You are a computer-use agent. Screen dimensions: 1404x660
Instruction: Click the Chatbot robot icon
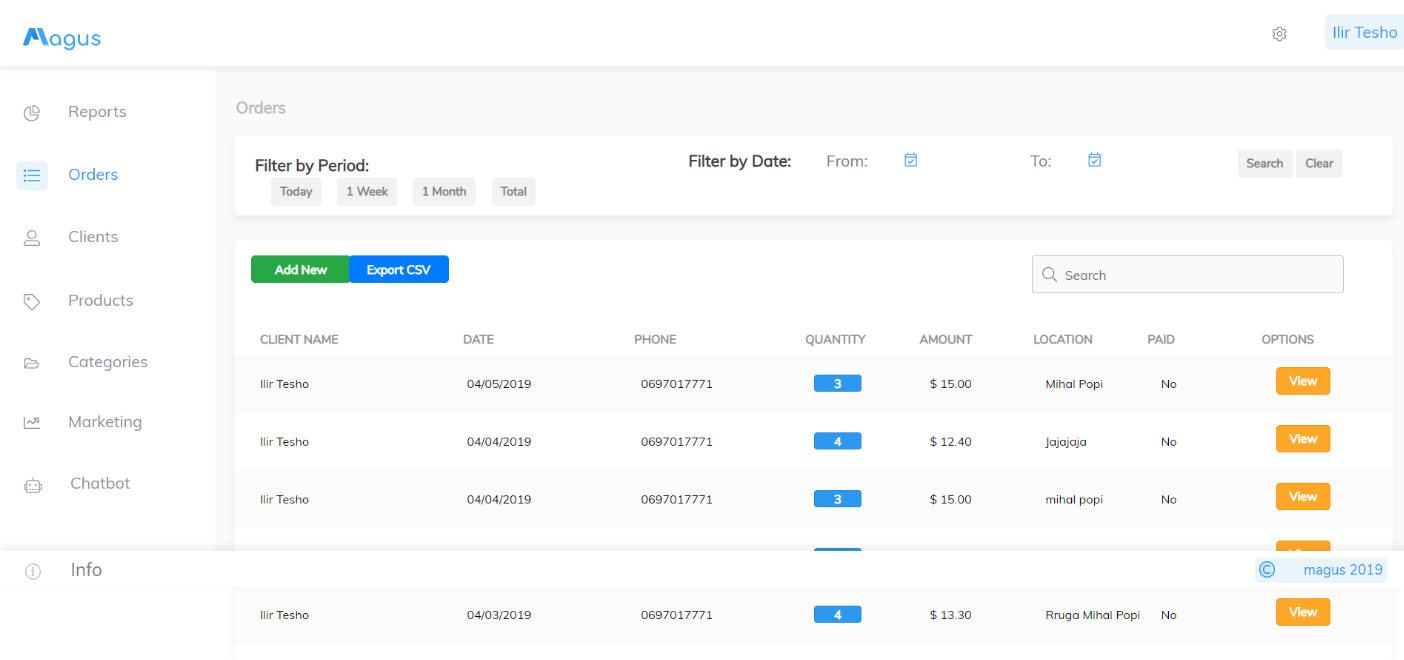(x=33, y=485)
